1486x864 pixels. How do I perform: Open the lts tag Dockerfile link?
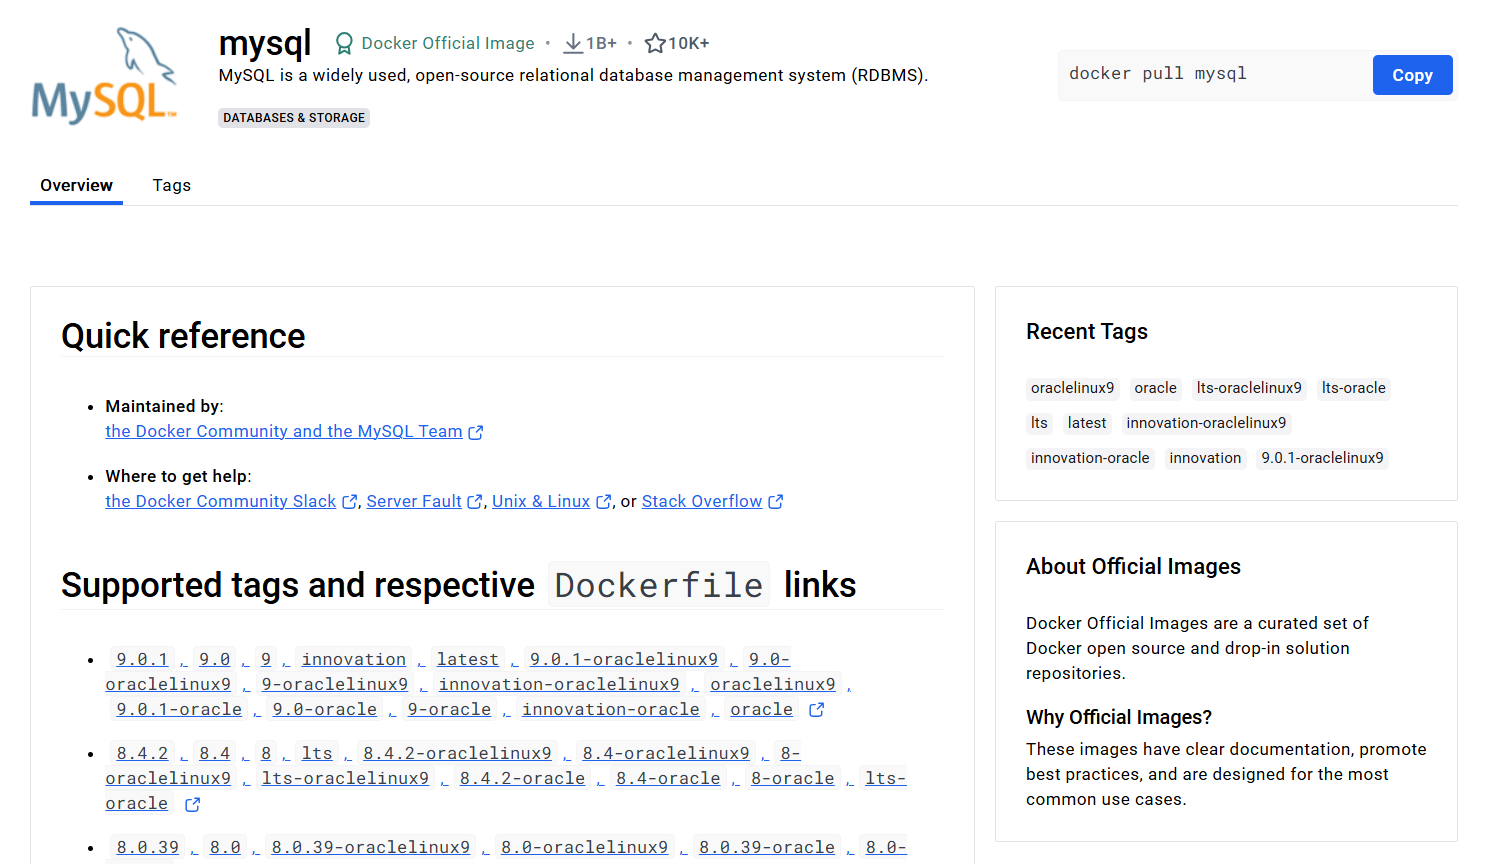tap(317, 753)
